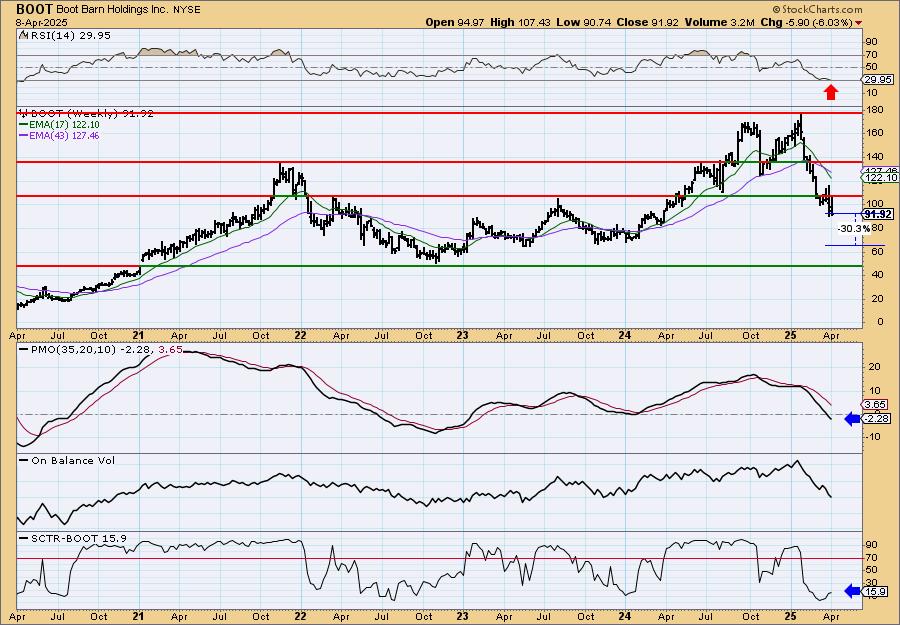The width and height of the screenshot is (900, 625).
Task: Click the 160 price axis label
Action: (x=875, y=133)
